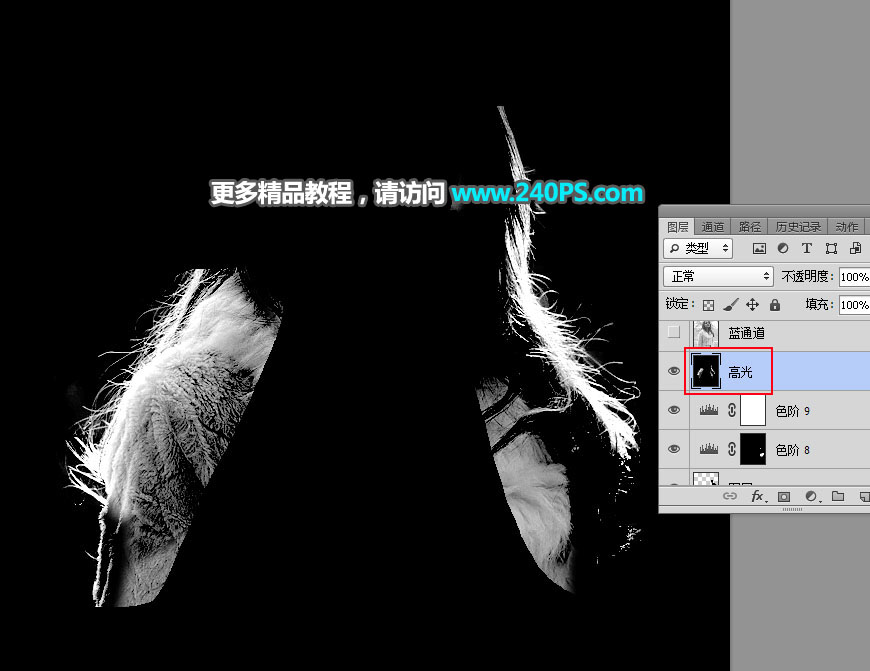This screenshot has height=671, width=870.
Task: Create new group folder icon
Action: (x=838, y=496)
